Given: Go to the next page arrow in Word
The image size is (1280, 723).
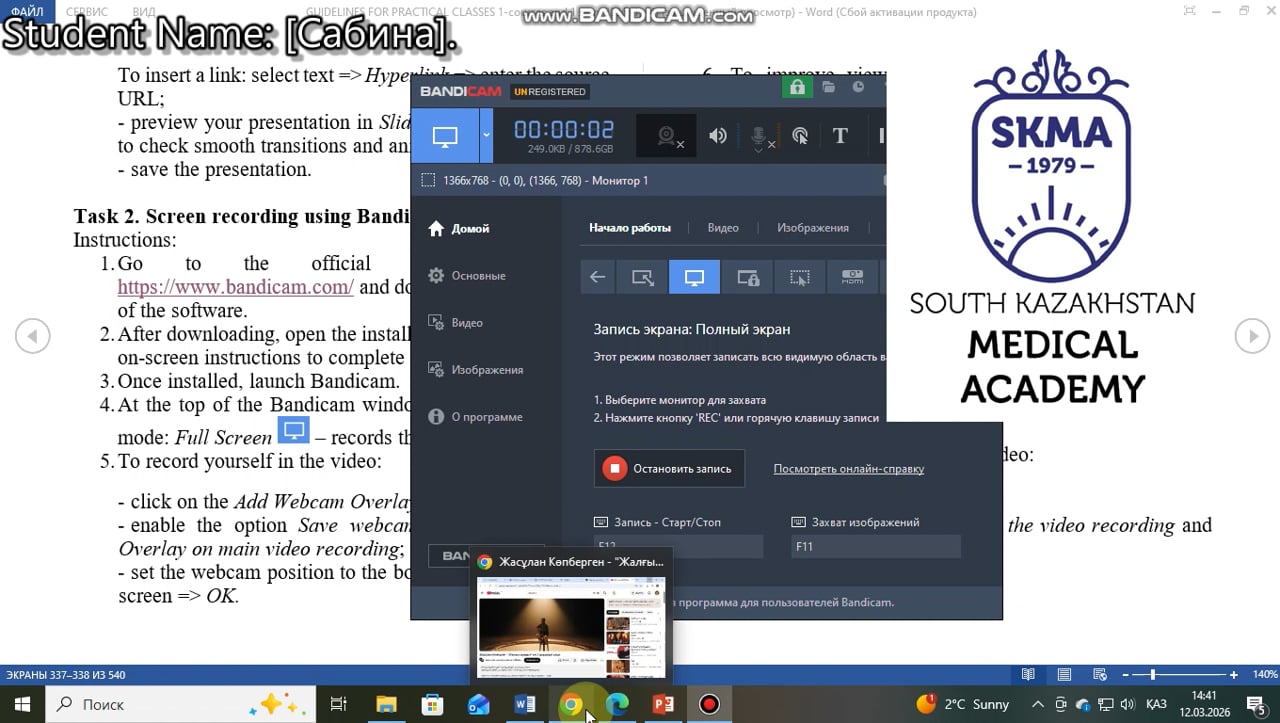Looking at the screenshot, I should tap(1252, 336).
